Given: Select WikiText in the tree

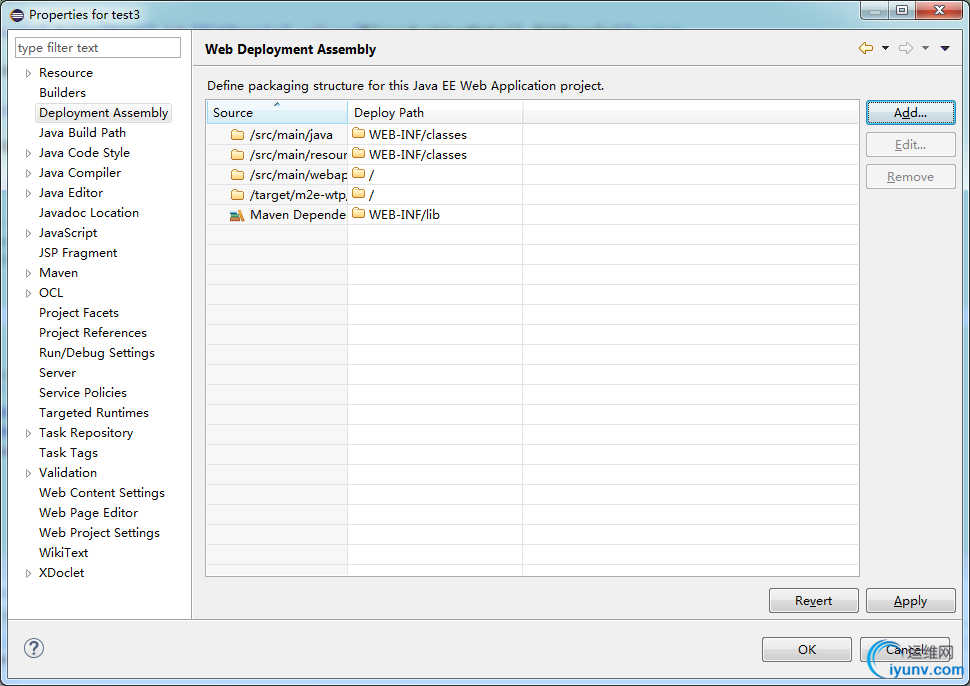Looking at the screenshot, I should coord(64,552).
